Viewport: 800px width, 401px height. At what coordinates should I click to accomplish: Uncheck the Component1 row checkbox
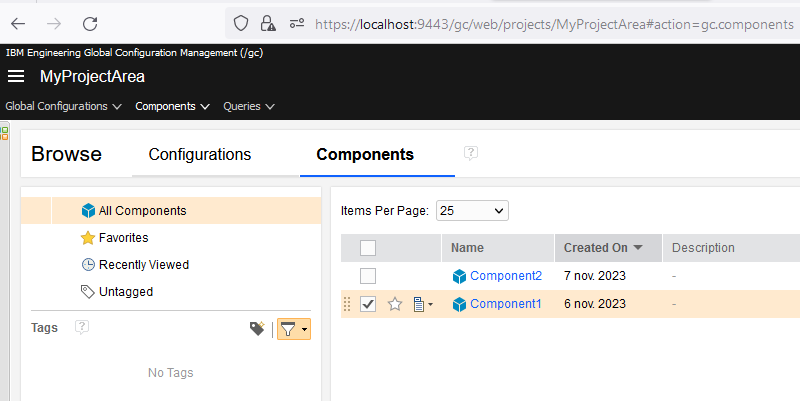[368, 304]
